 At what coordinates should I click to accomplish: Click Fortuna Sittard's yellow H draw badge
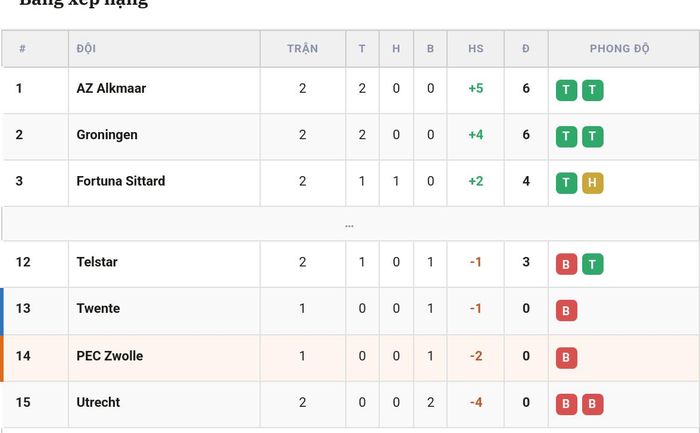[x=592, y=183]
